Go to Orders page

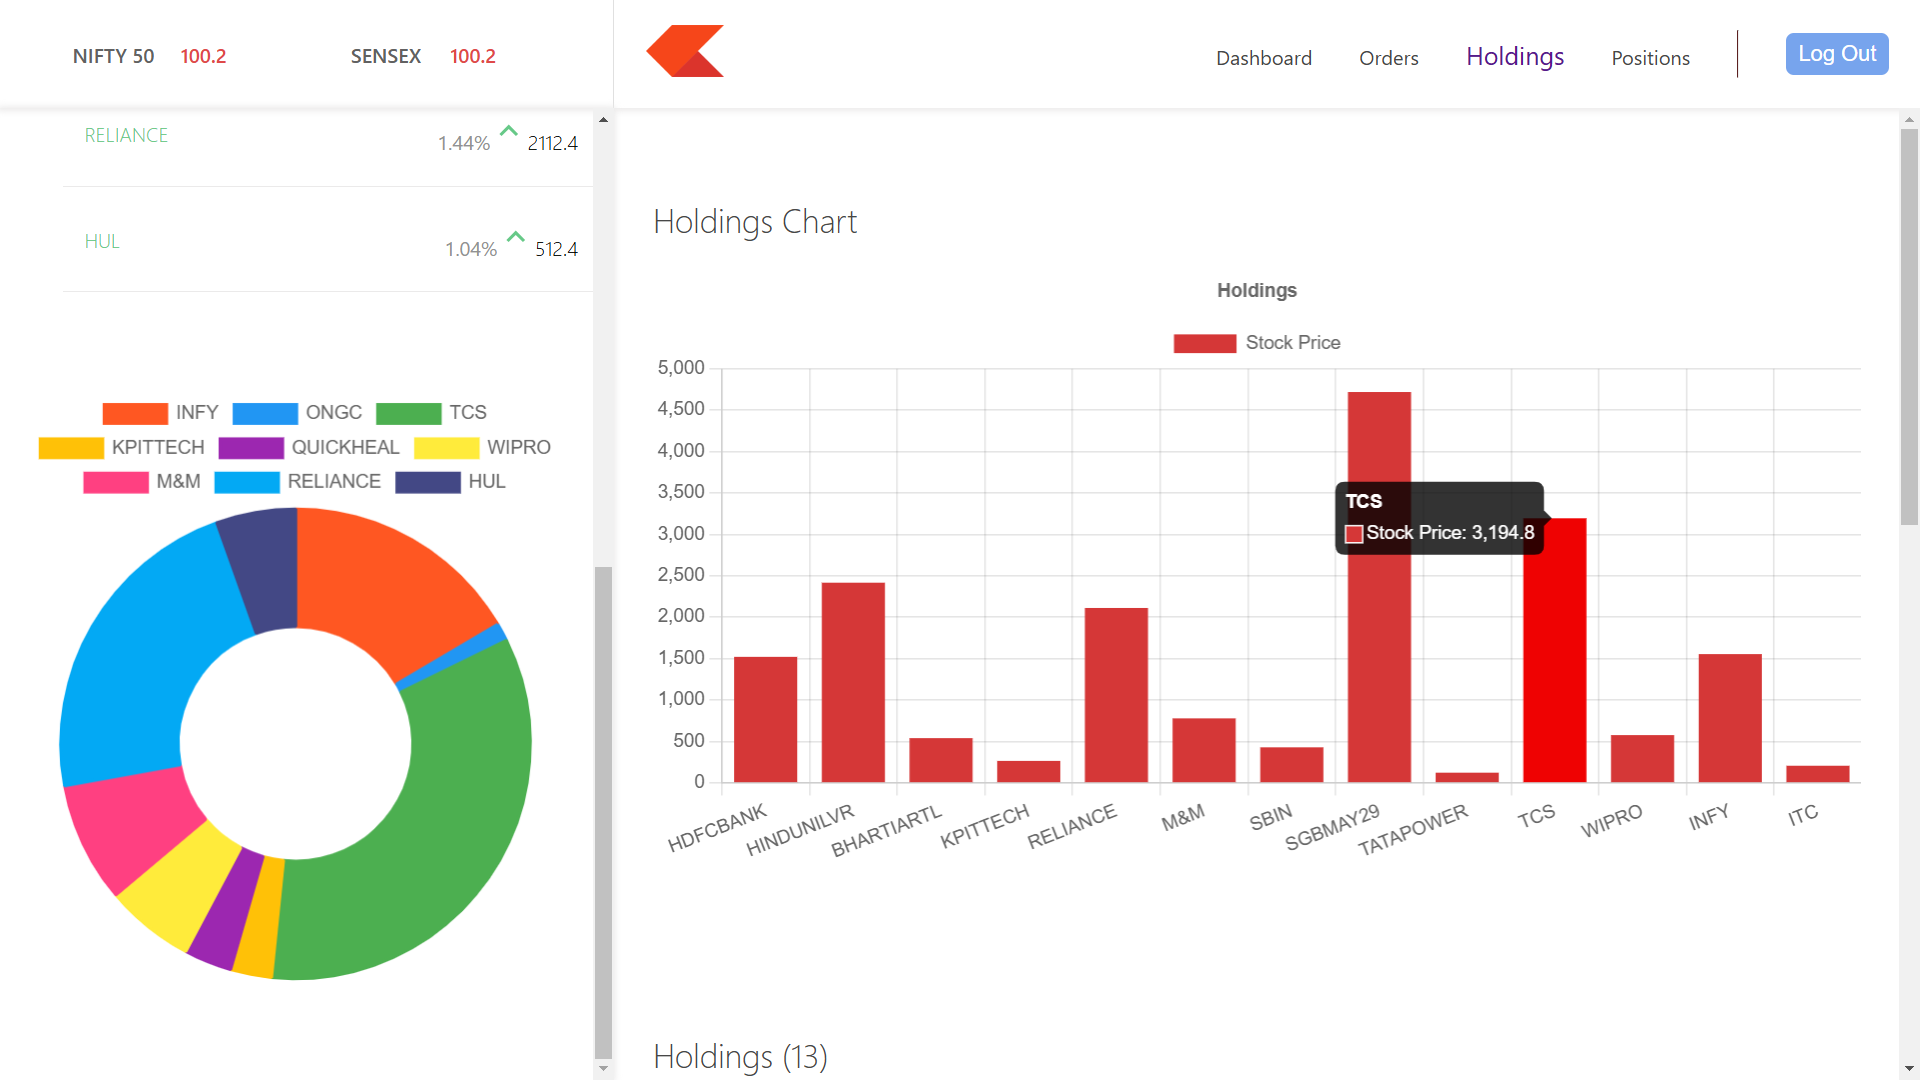(x=1389, y=58)
